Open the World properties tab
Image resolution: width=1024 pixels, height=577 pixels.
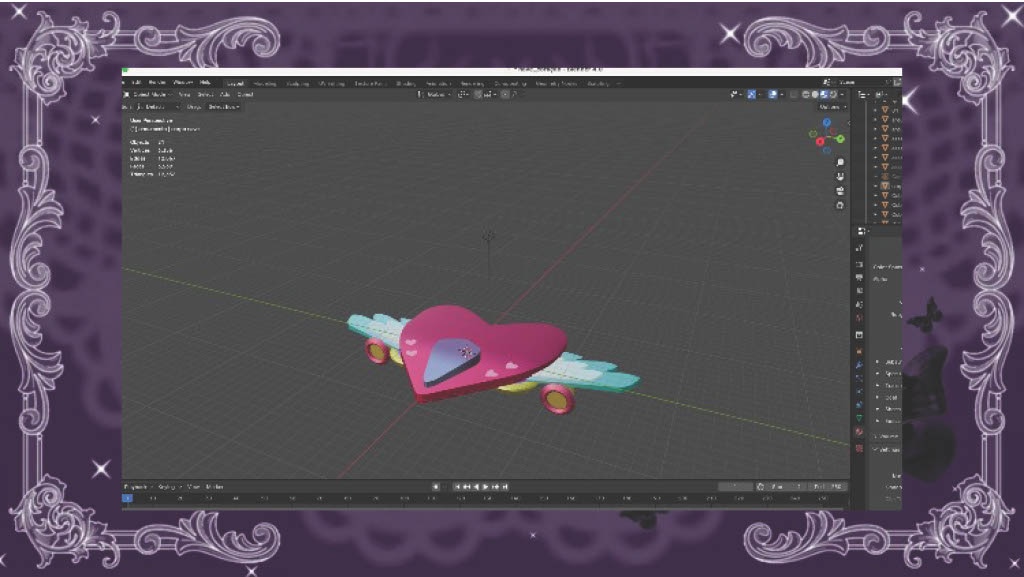point(859,319)
